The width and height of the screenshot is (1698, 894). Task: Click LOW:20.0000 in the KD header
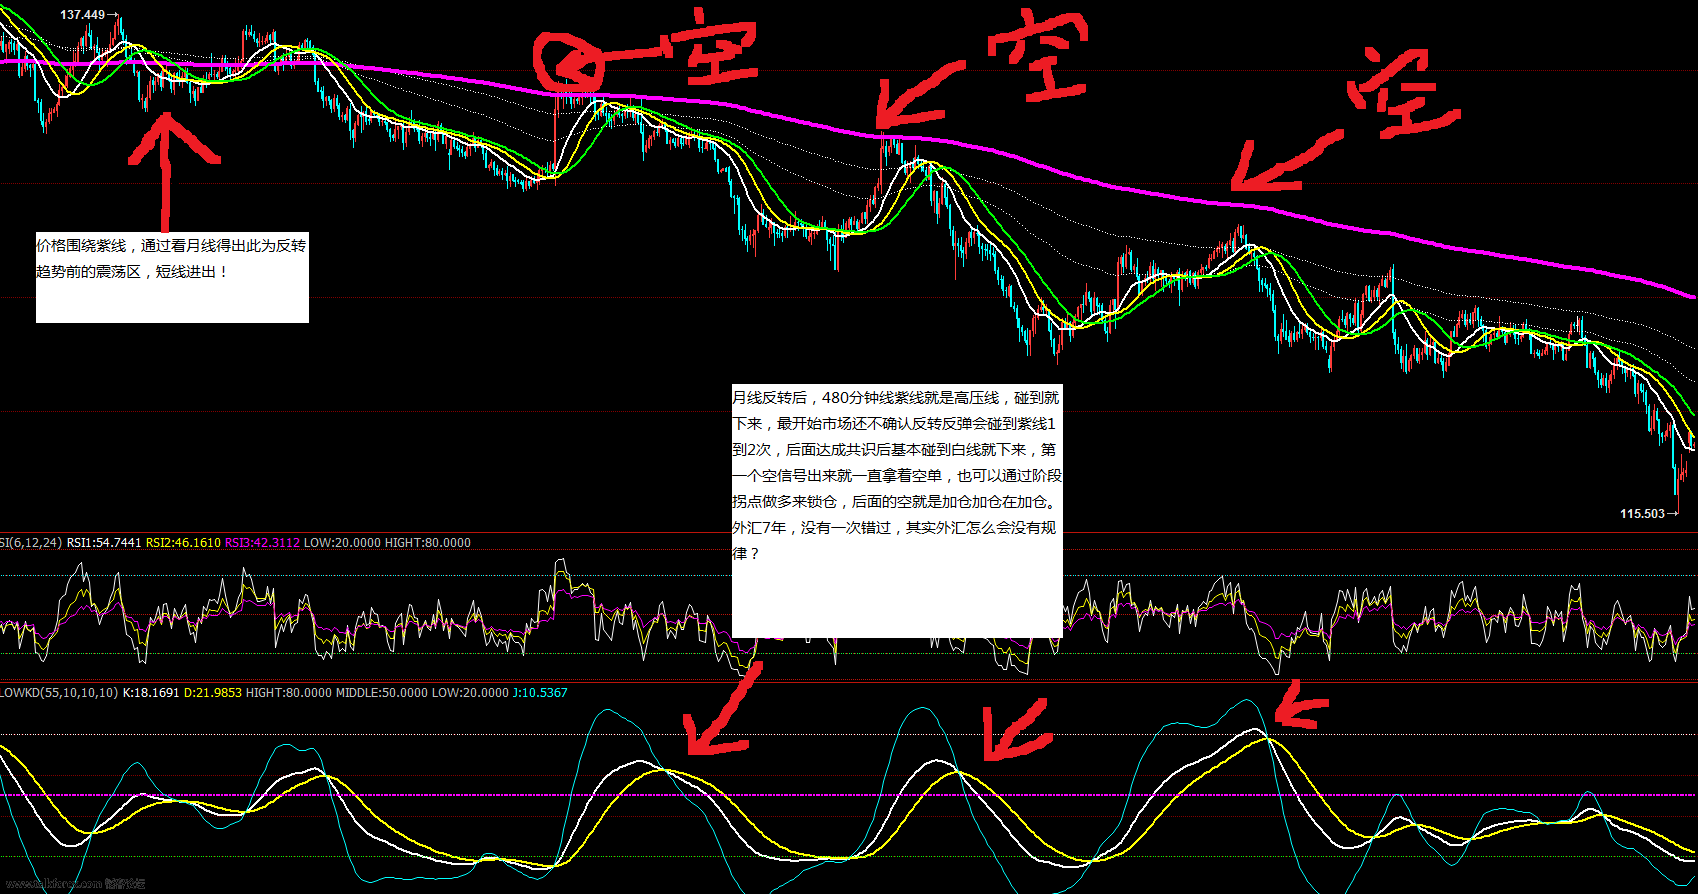[470, 693]
